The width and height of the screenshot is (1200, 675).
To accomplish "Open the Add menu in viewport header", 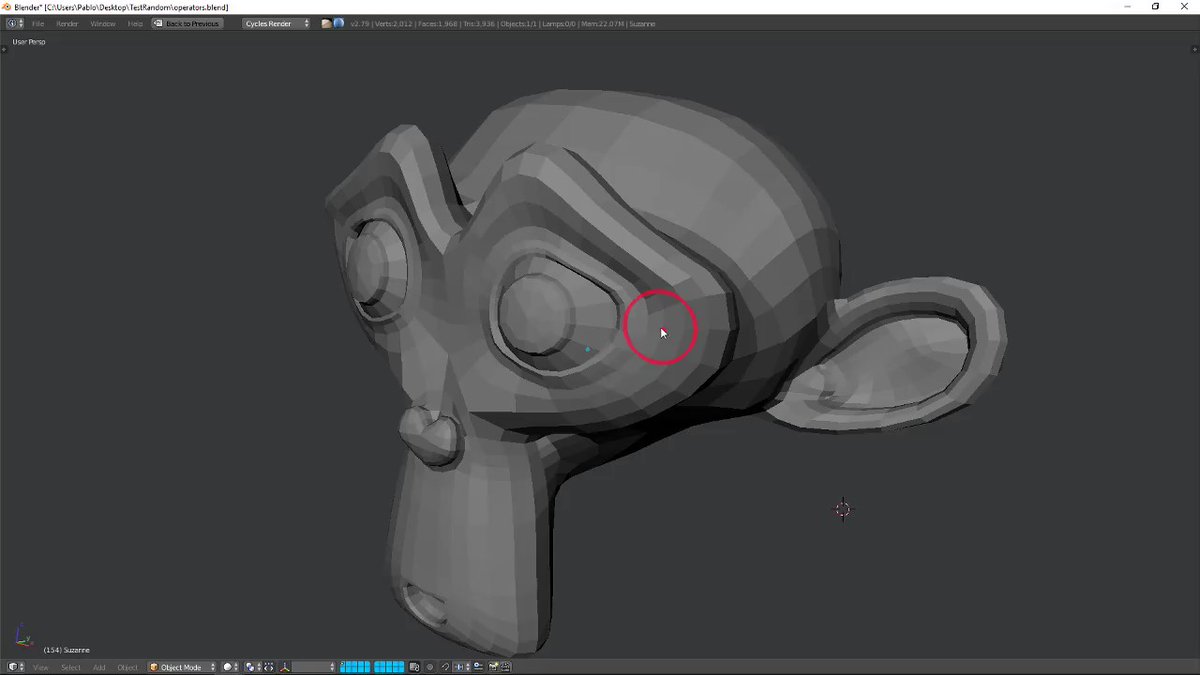I will (x=99, y=667).
